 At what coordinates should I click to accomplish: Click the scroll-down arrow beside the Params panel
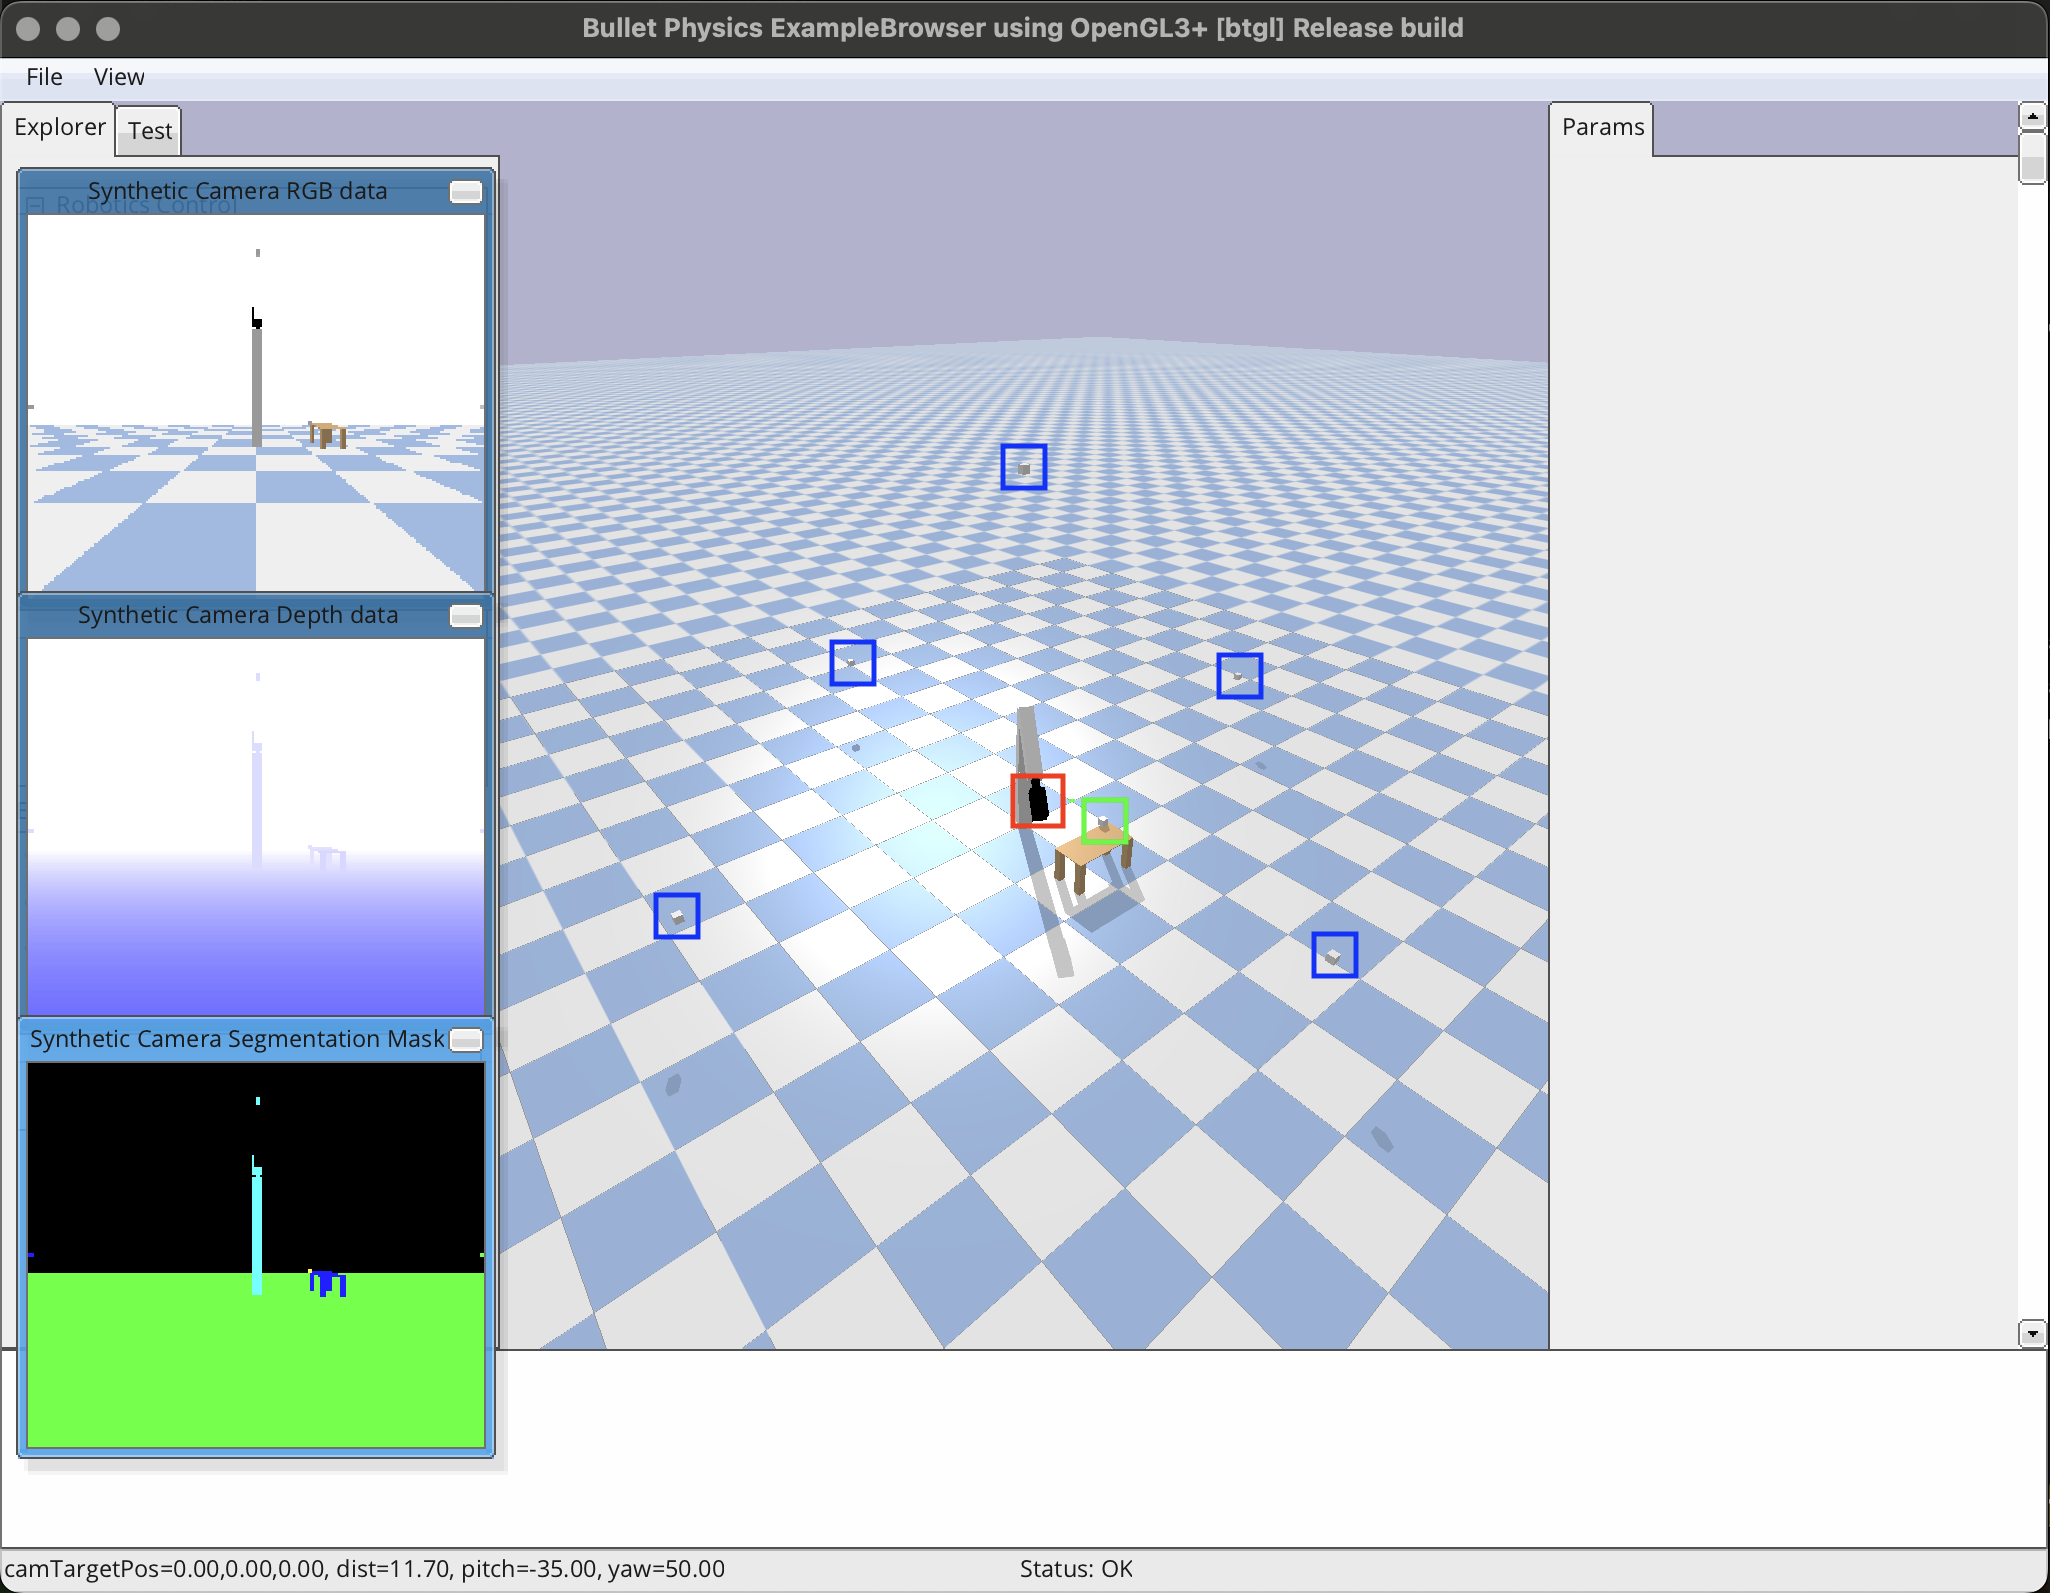pyautogui.click(x=2032, y=1333)
